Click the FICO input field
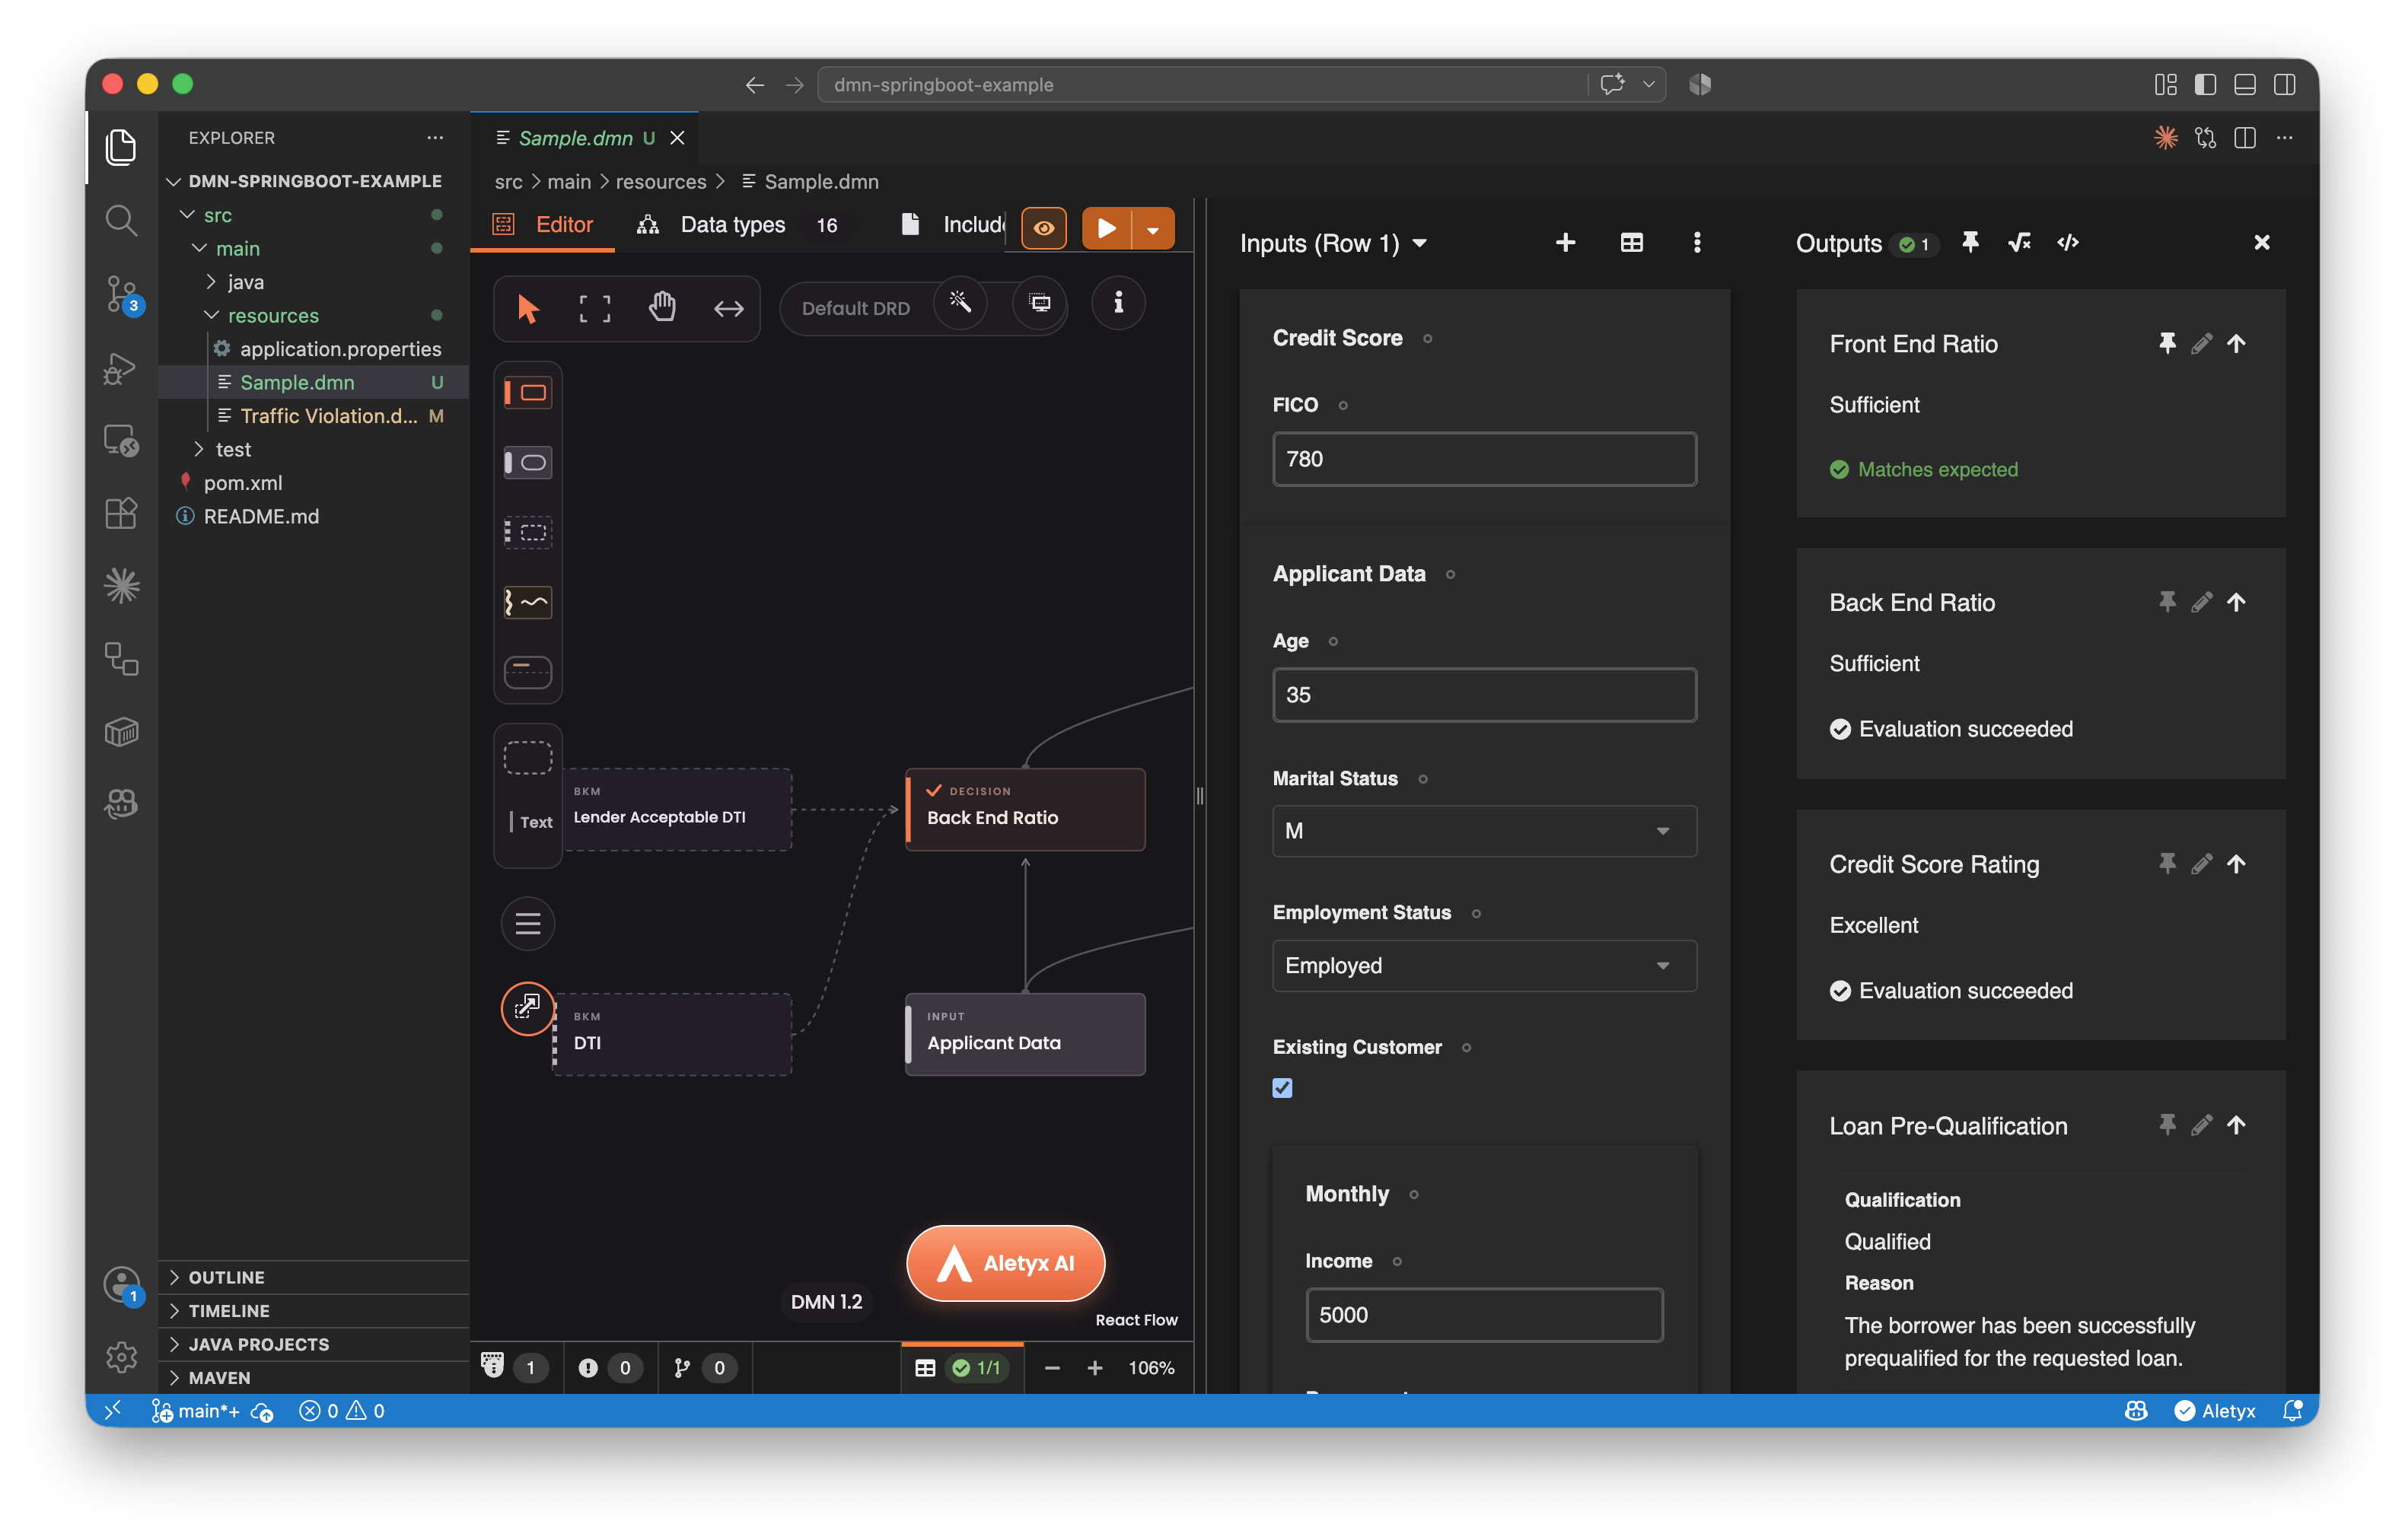This screenshot has width=2405, height=1540. pos(1484,459)
